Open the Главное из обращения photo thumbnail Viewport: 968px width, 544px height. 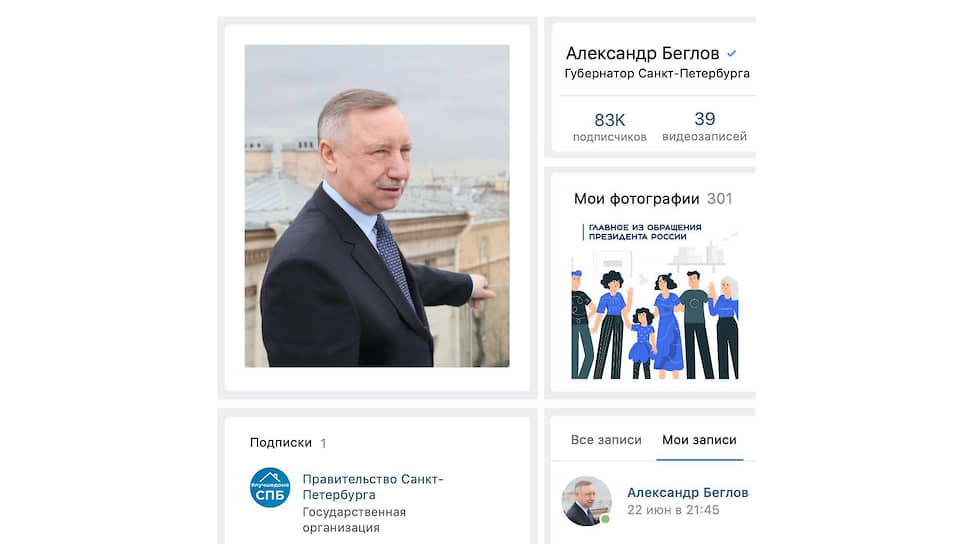click(x=655, y=299)
